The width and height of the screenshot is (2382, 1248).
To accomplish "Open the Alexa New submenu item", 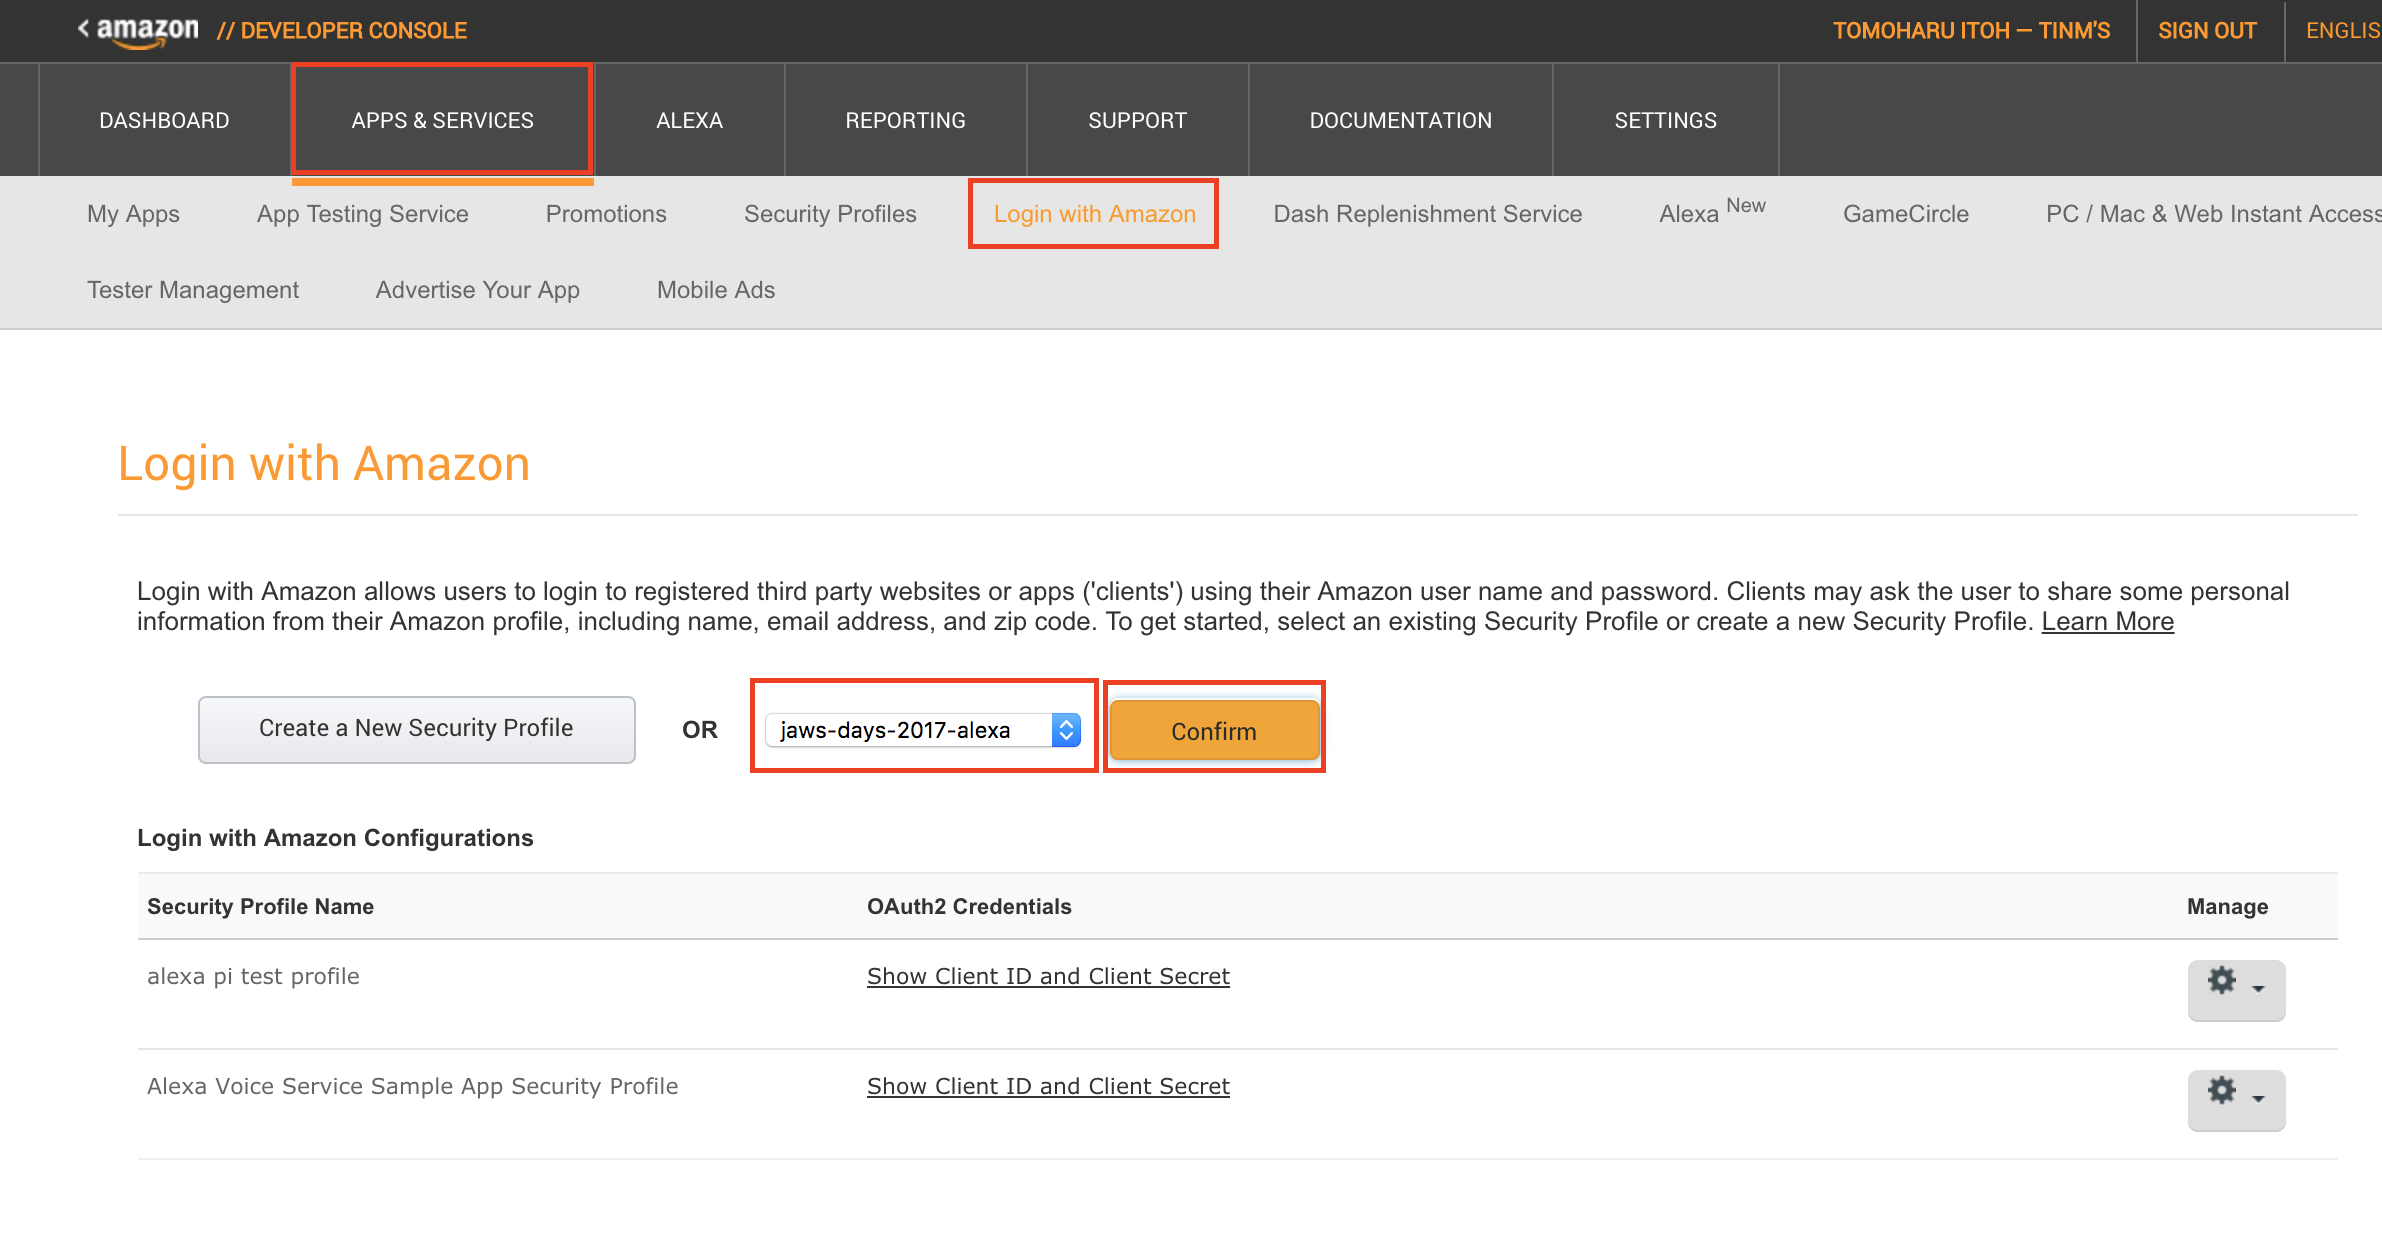I will tap(1712, 212).
